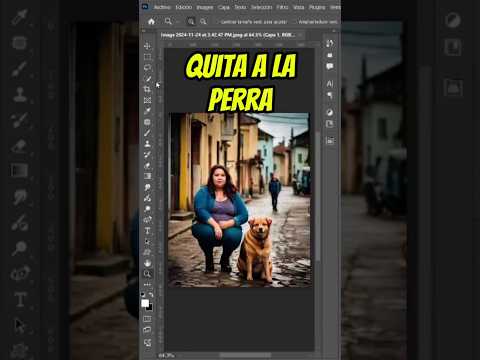Open the Comments panel icon
480x360 pixels.
click(330, 66)
